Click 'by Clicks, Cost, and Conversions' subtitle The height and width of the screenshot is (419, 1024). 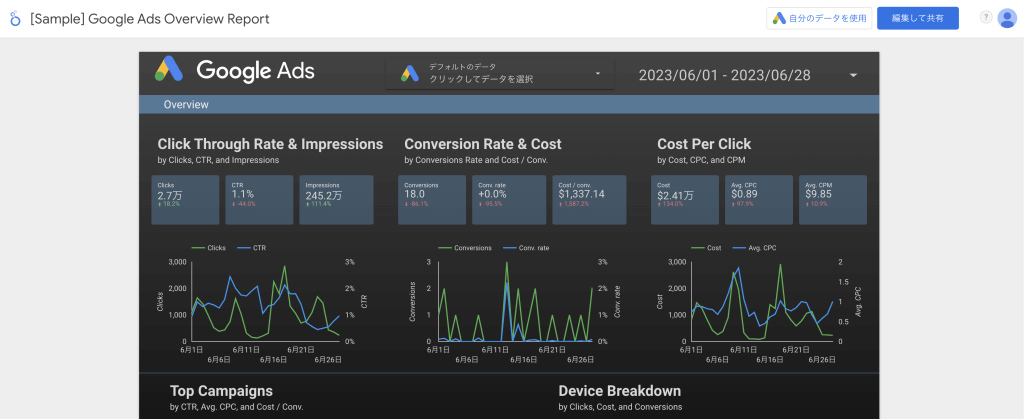620,407
